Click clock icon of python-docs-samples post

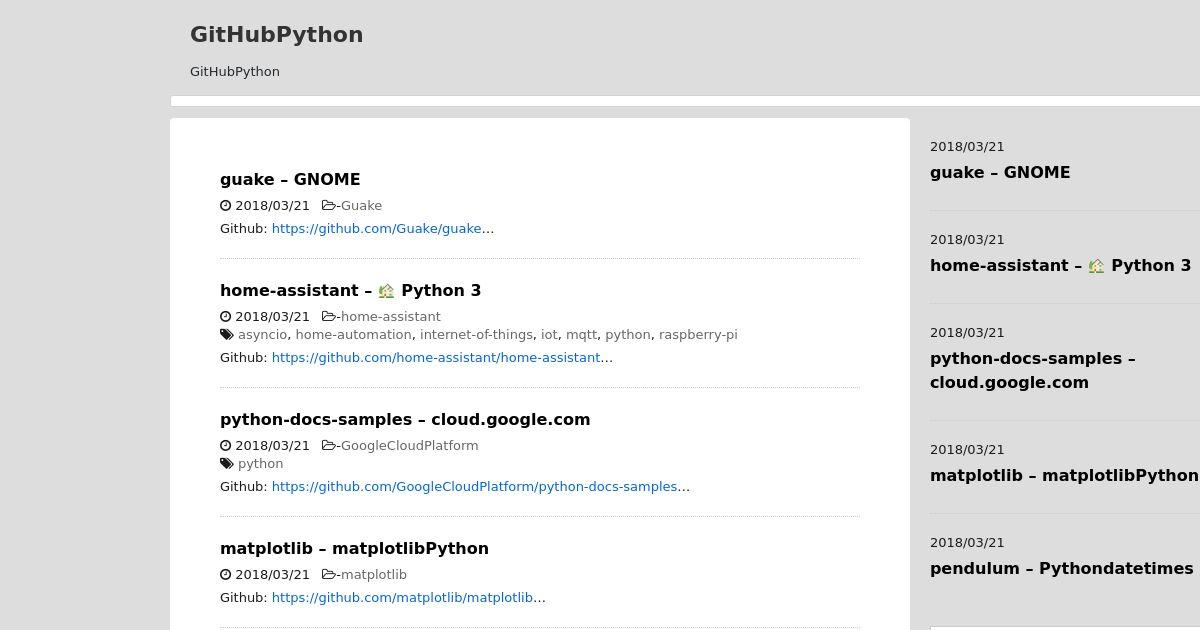[x=226, y=446]
